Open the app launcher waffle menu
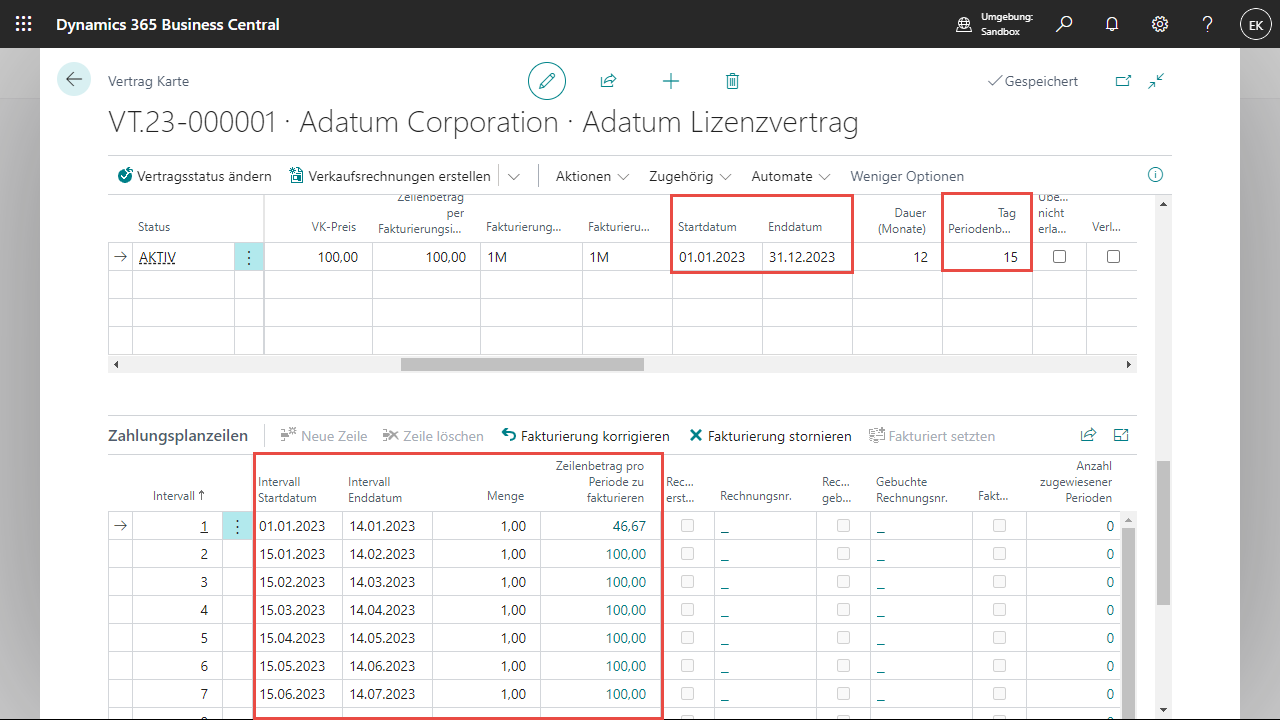Viewport: 1280px width, 720px height. (24, 24)
